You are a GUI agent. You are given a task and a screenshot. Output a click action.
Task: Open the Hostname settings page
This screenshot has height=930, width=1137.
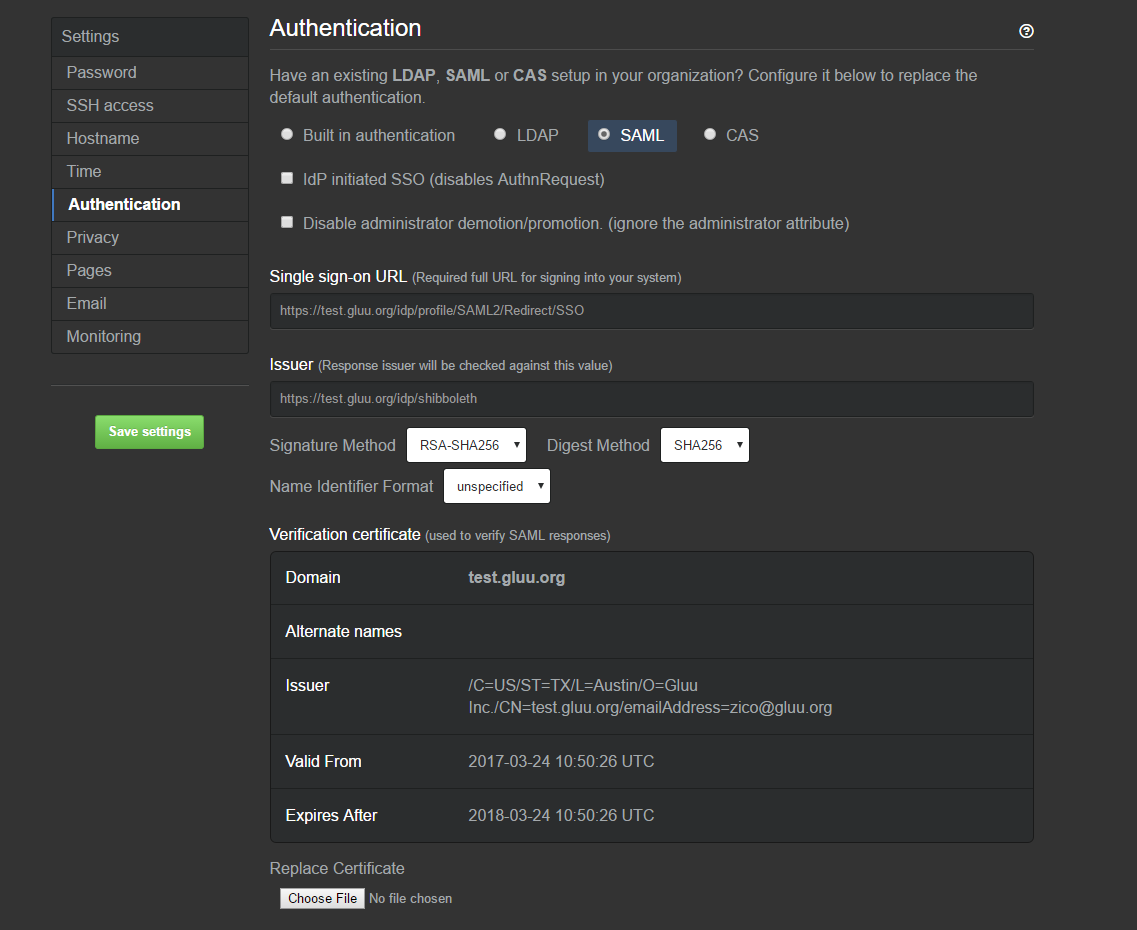pos(103,138)
